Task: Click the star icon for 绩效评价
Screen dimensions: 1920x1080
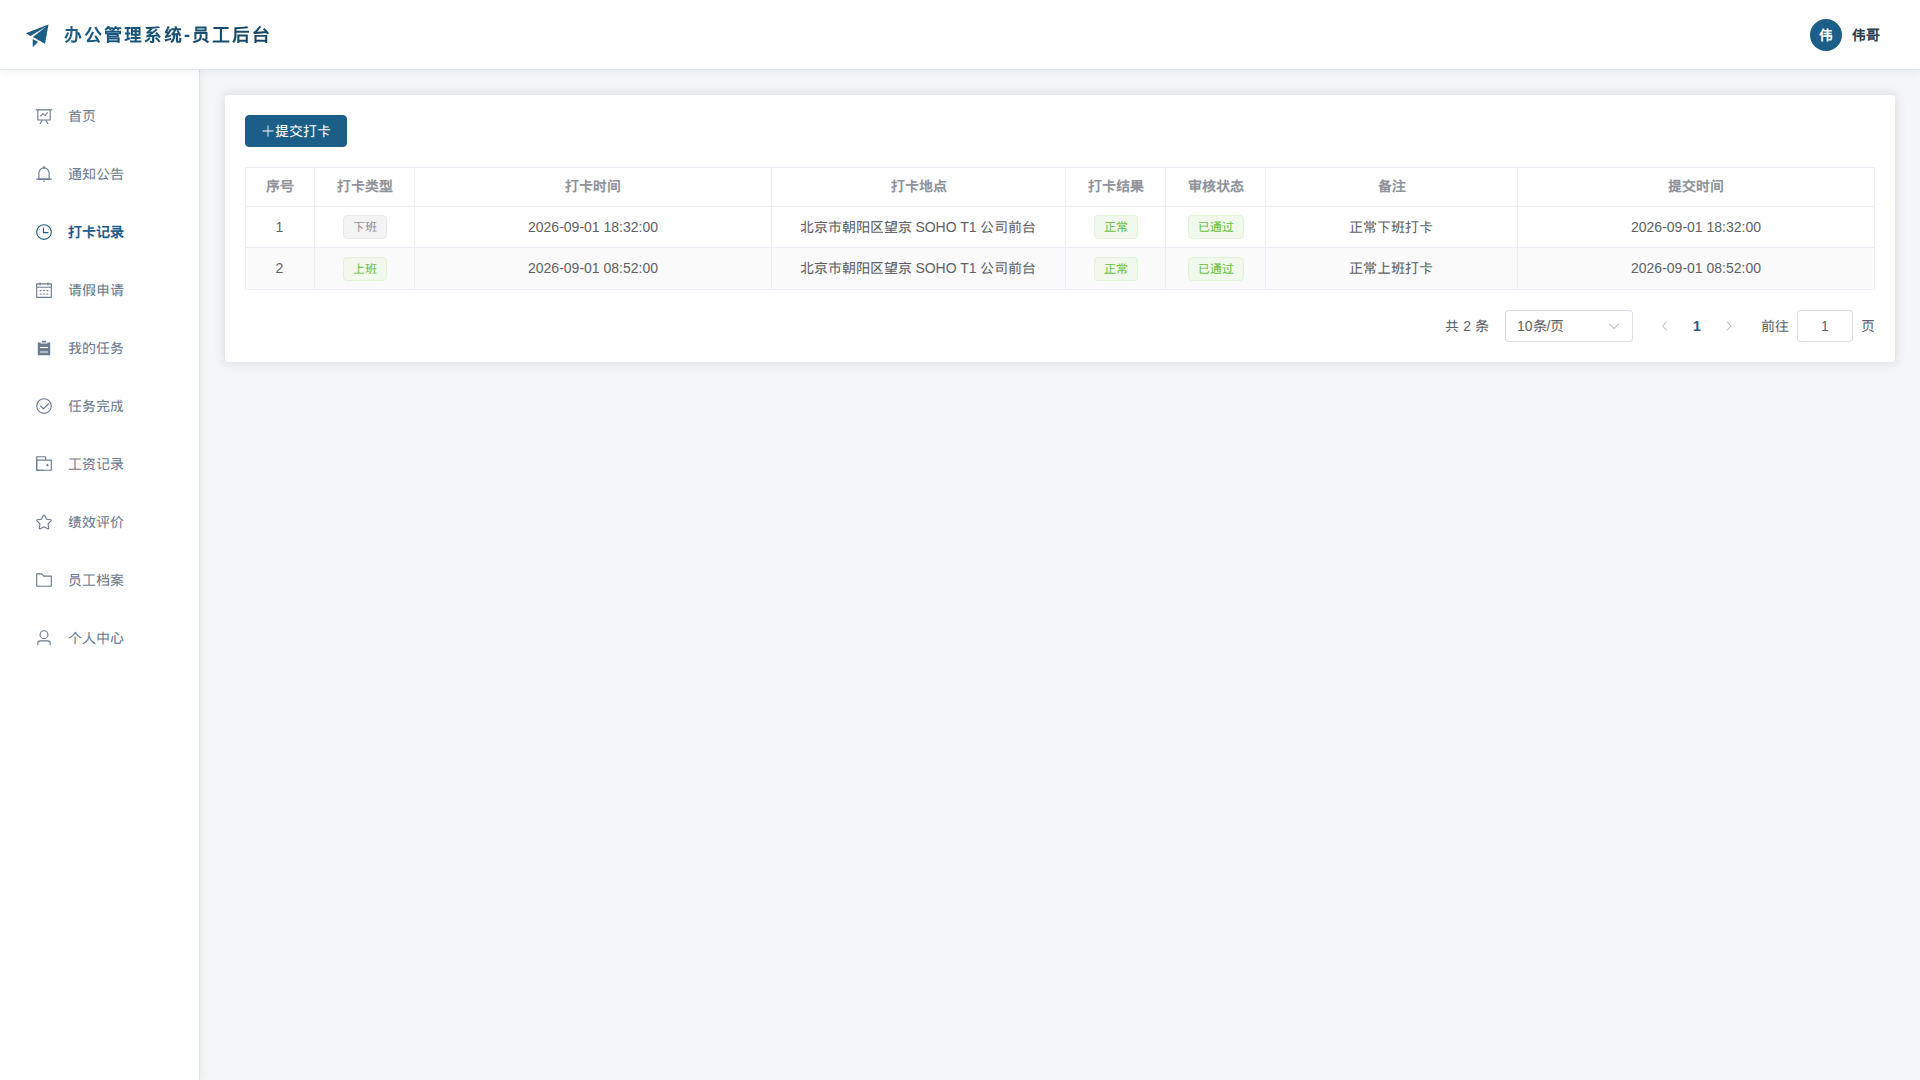Action: point(44,522)
